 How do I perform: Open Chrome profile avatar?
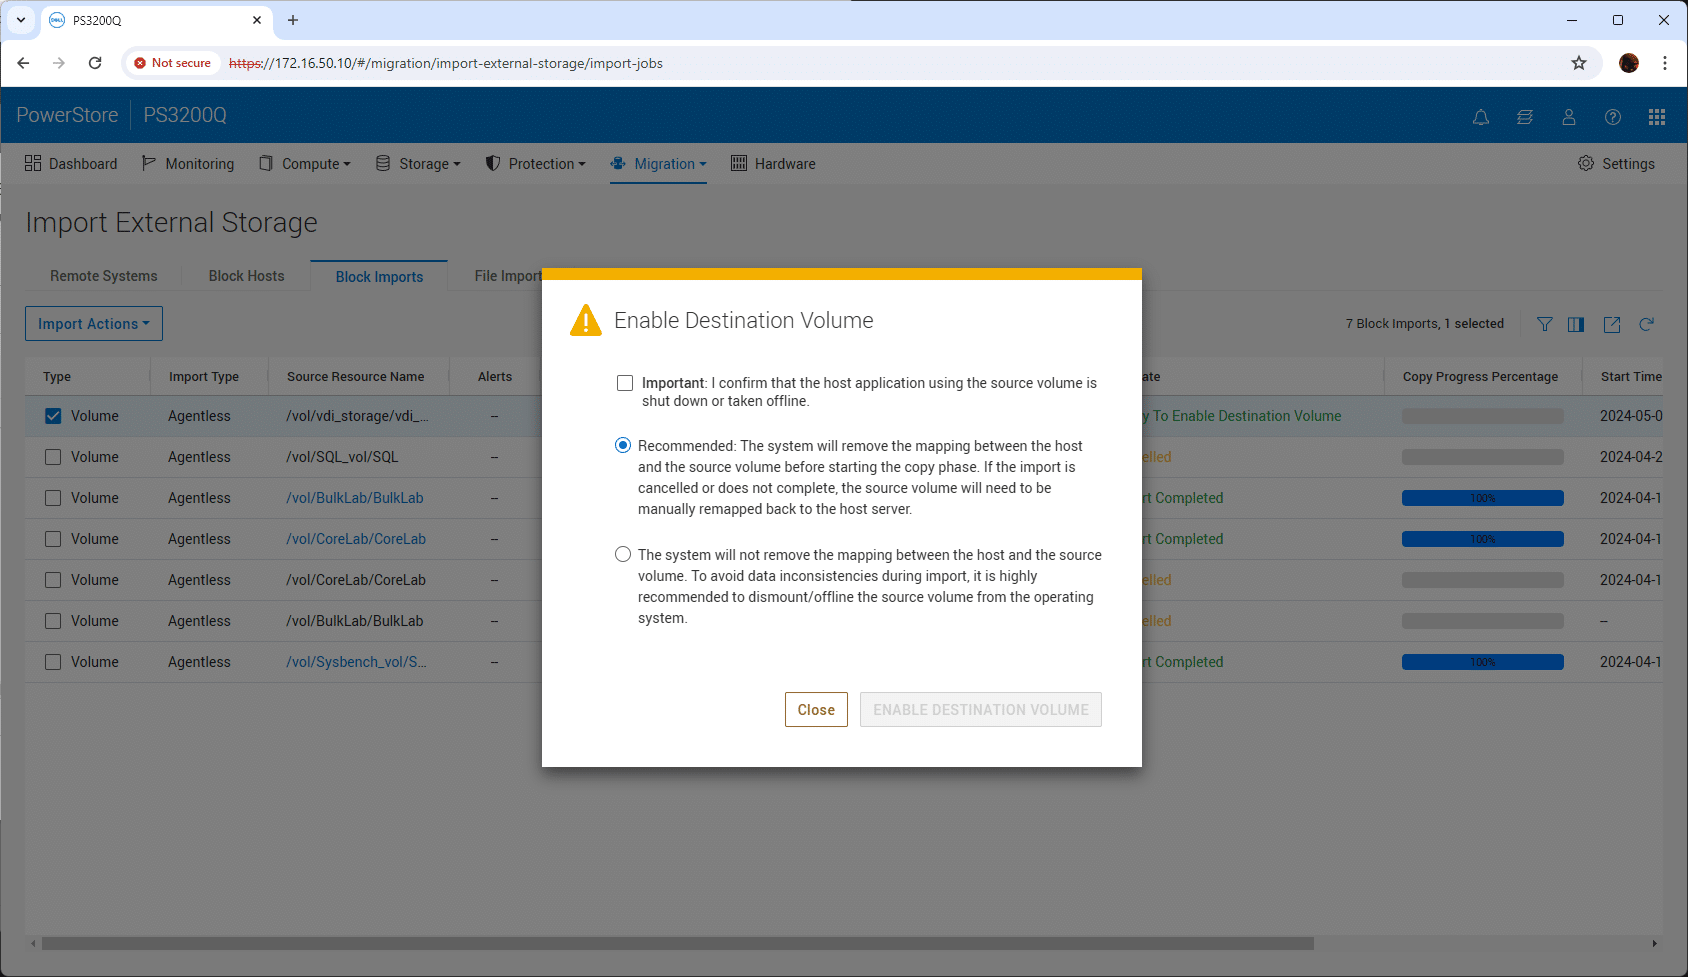(x=1629, y=63)
